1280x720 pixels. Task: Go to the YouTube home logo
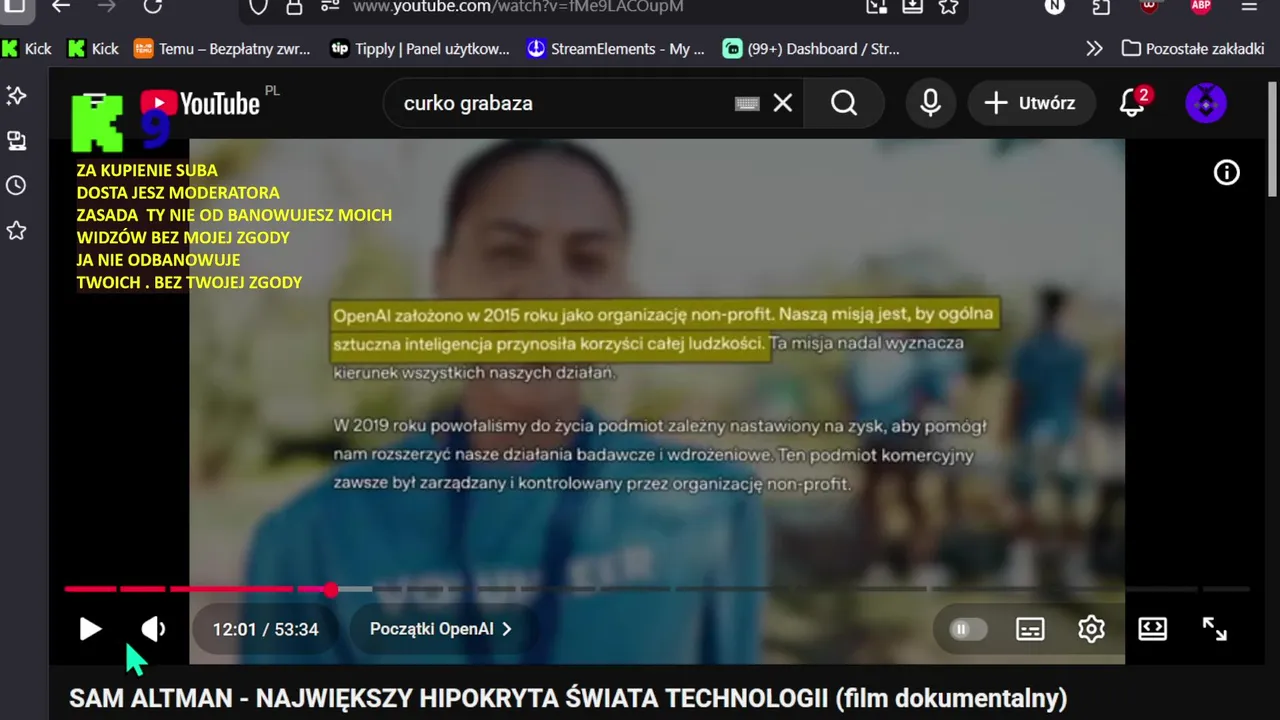point(200,103)
